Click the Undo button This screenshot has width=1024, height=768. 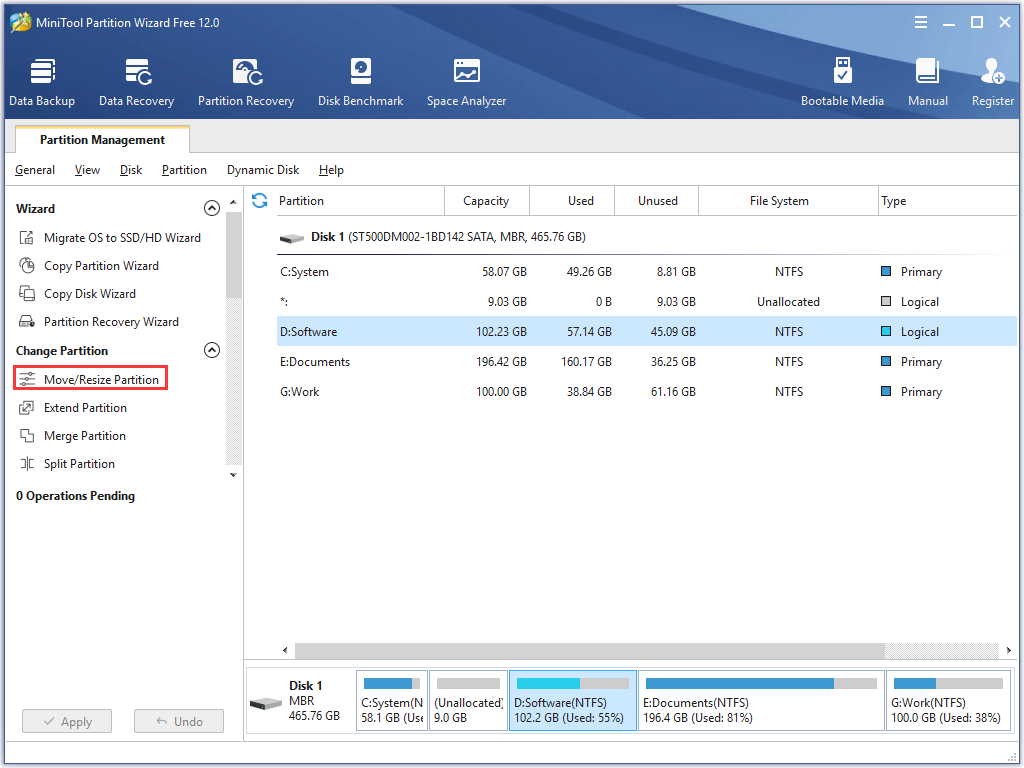coord(179,722)
